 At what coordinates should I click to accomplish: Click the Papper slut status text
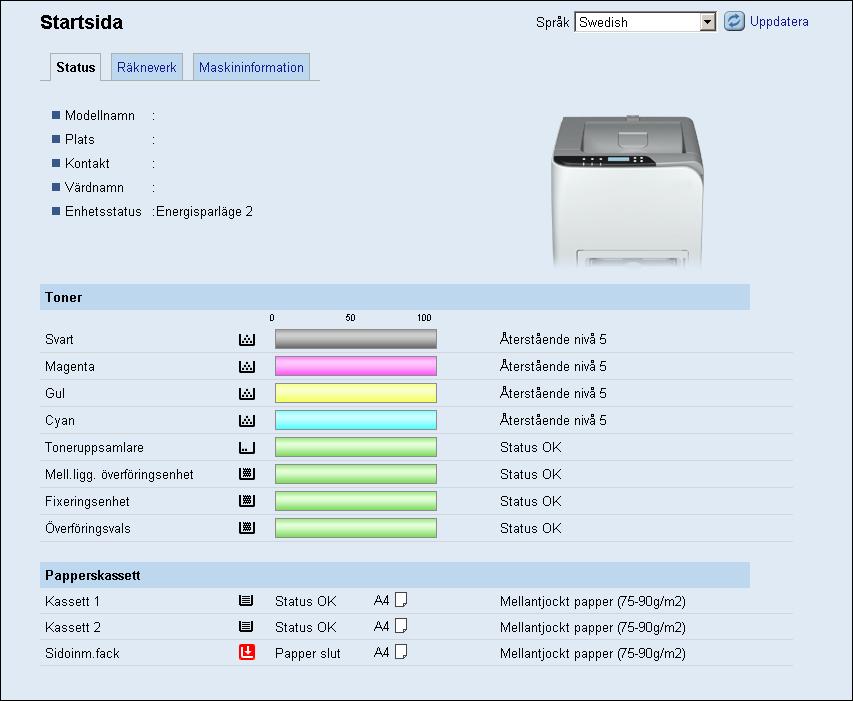pos(307,654)
